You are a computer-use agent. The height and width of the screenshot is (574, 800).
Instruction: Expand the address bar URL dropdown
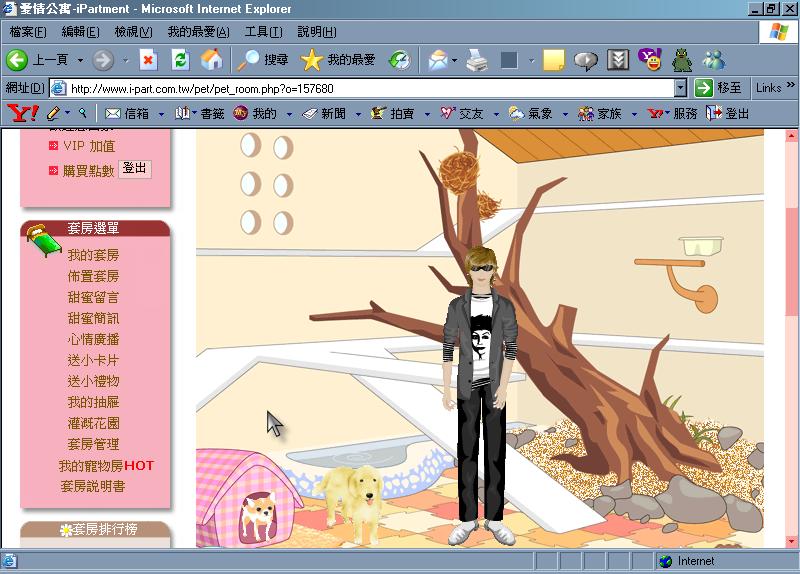(x=680, y=88)
